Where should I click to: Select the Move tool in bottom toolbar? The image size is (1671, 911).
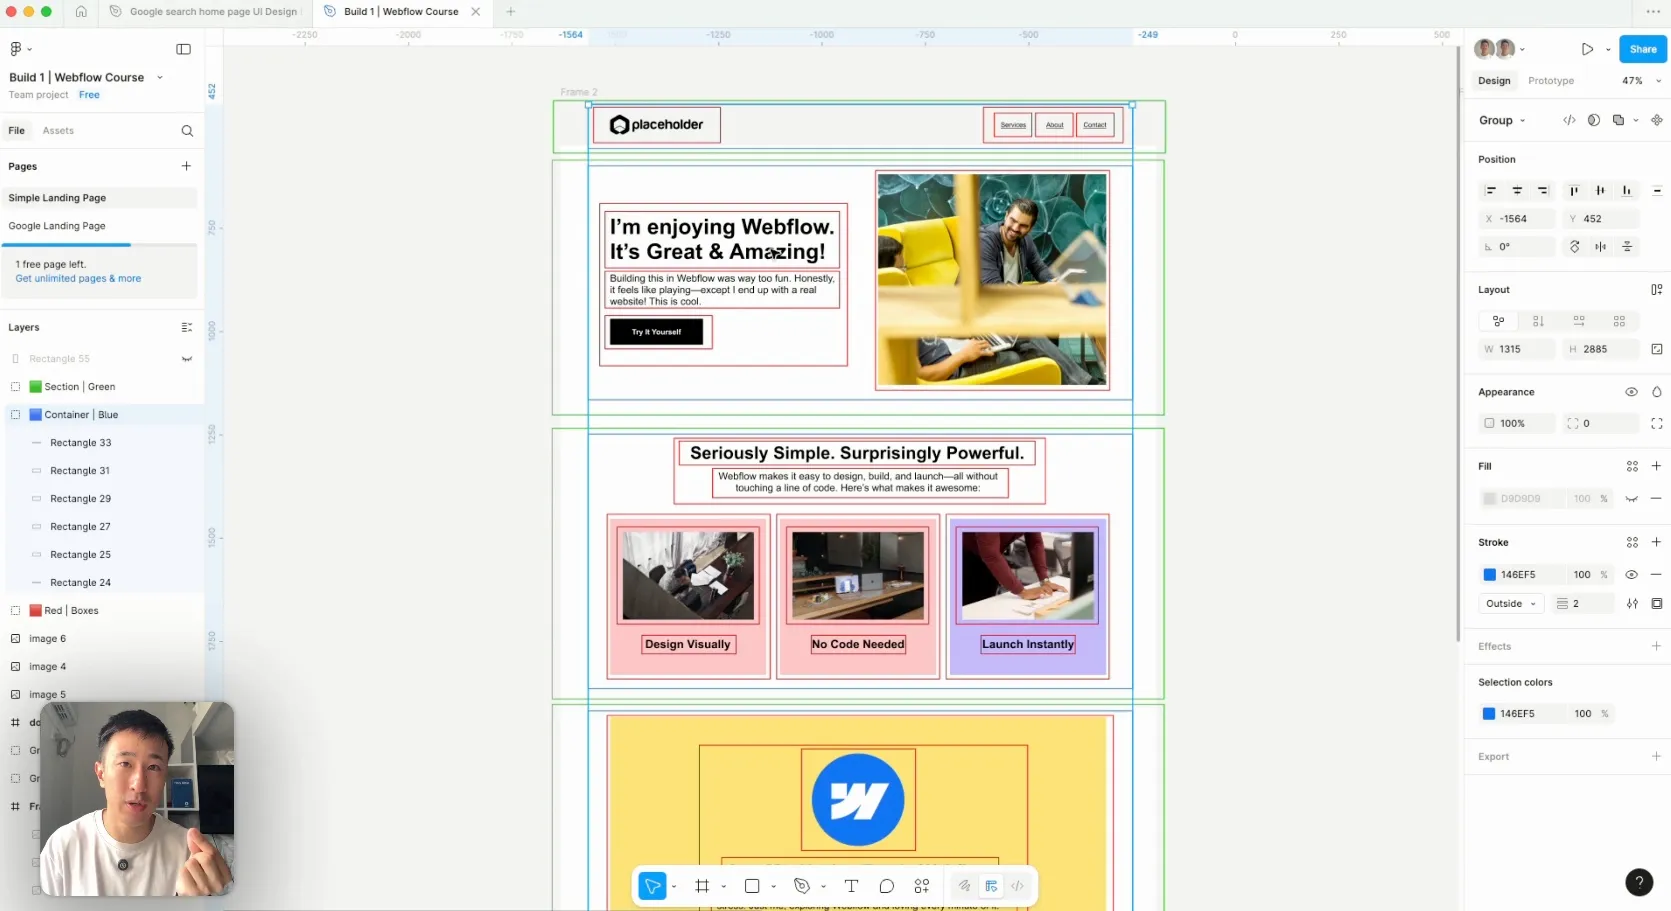point(652,886)
